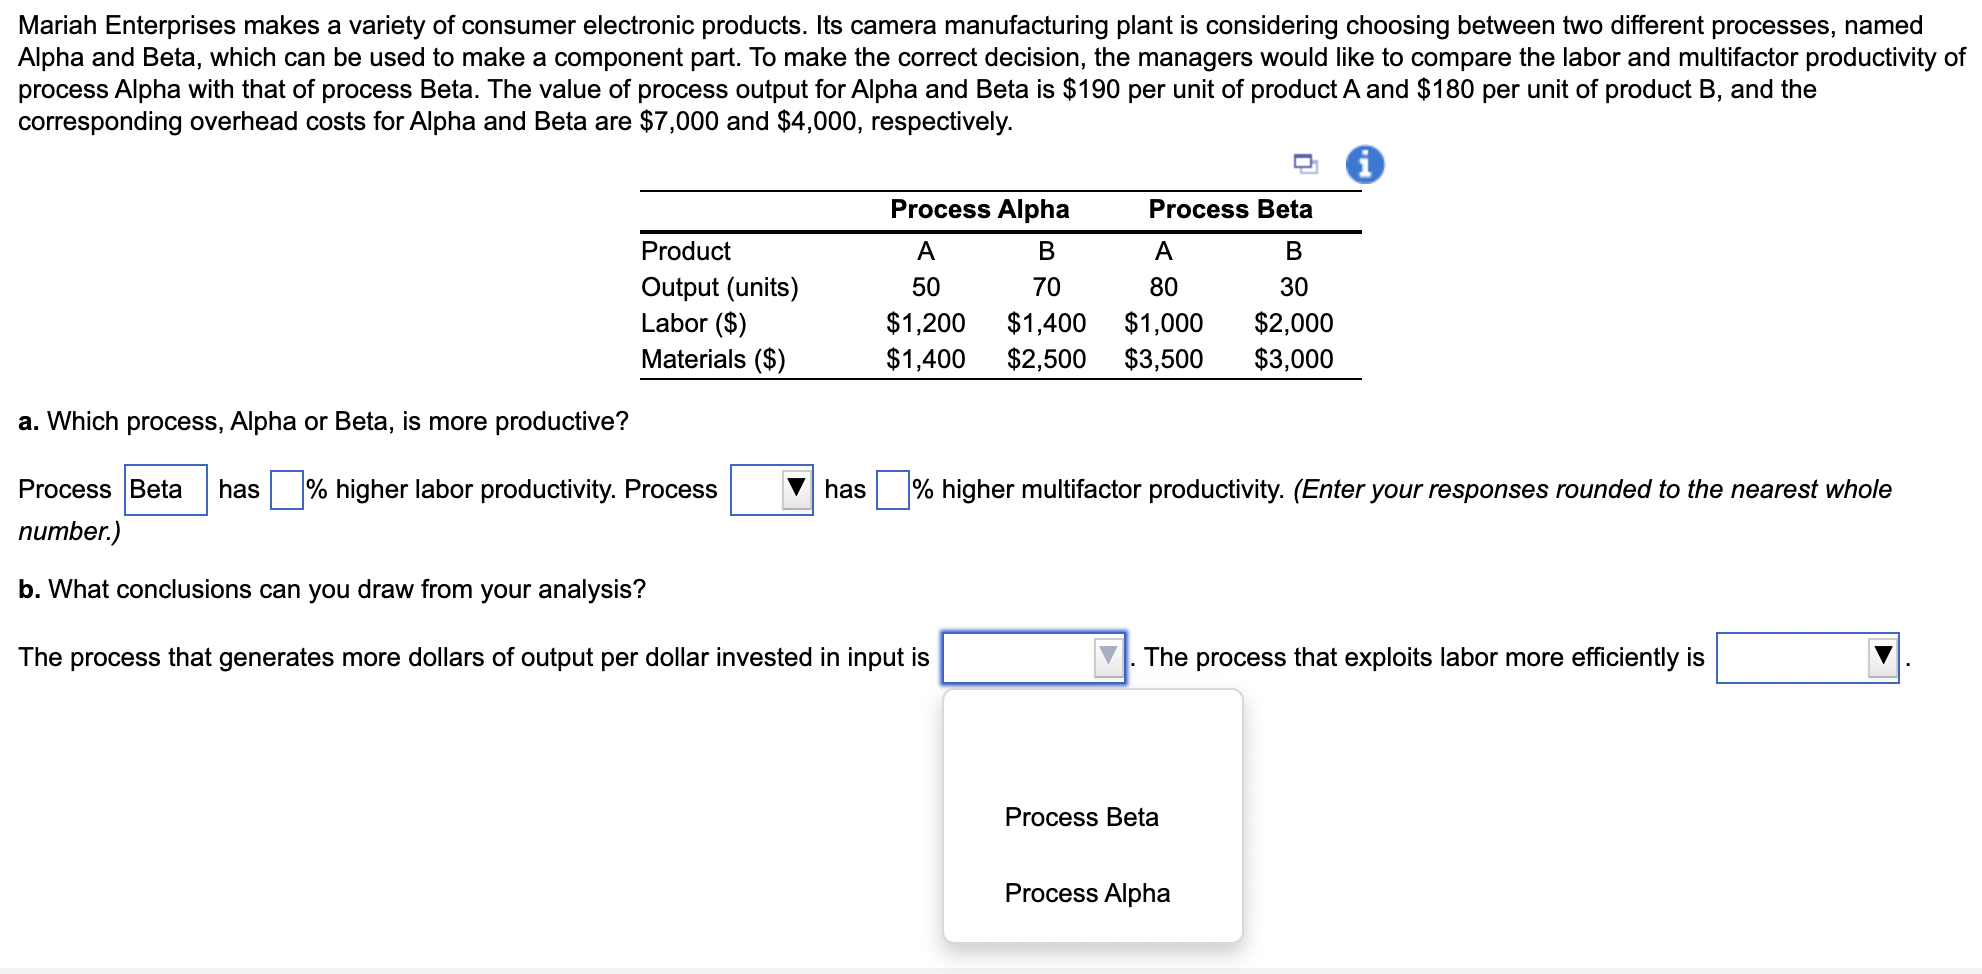Click the Process Beta table header

pyautogui.click(x=1230, y=209)
